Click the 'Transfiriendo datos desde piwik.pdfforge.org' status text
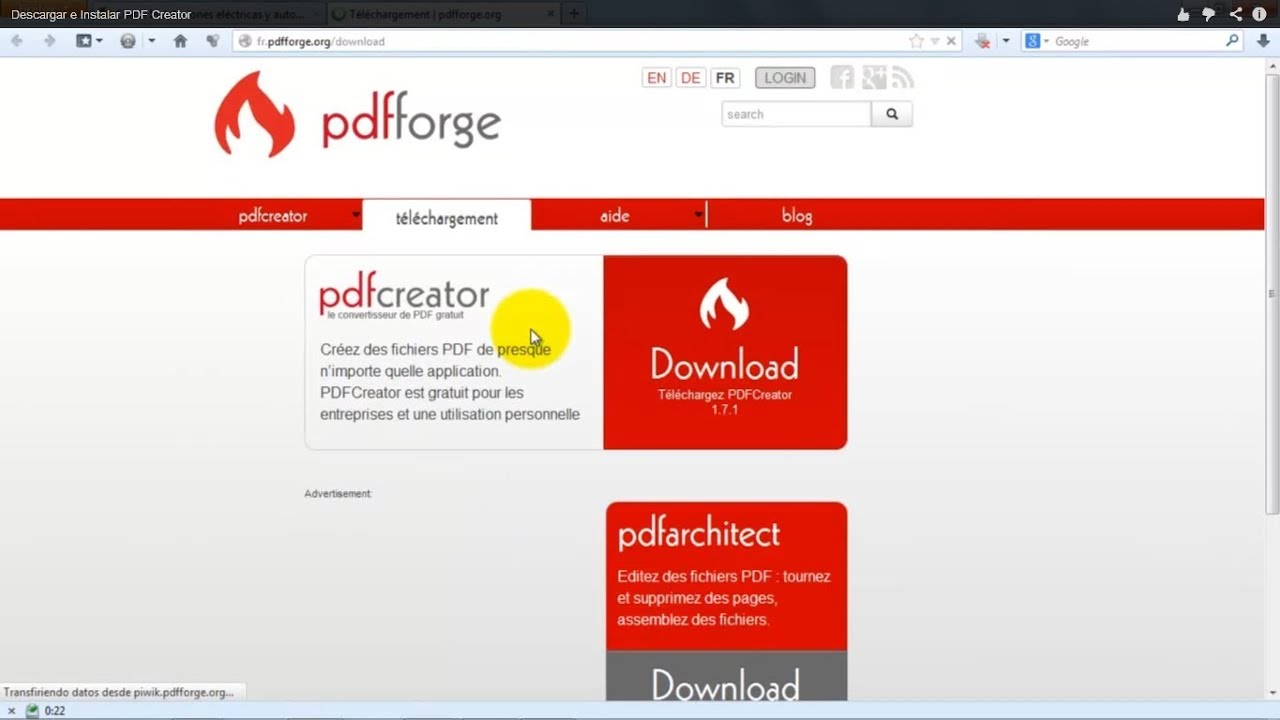1280x720 pixels. [x=119, y=692]
